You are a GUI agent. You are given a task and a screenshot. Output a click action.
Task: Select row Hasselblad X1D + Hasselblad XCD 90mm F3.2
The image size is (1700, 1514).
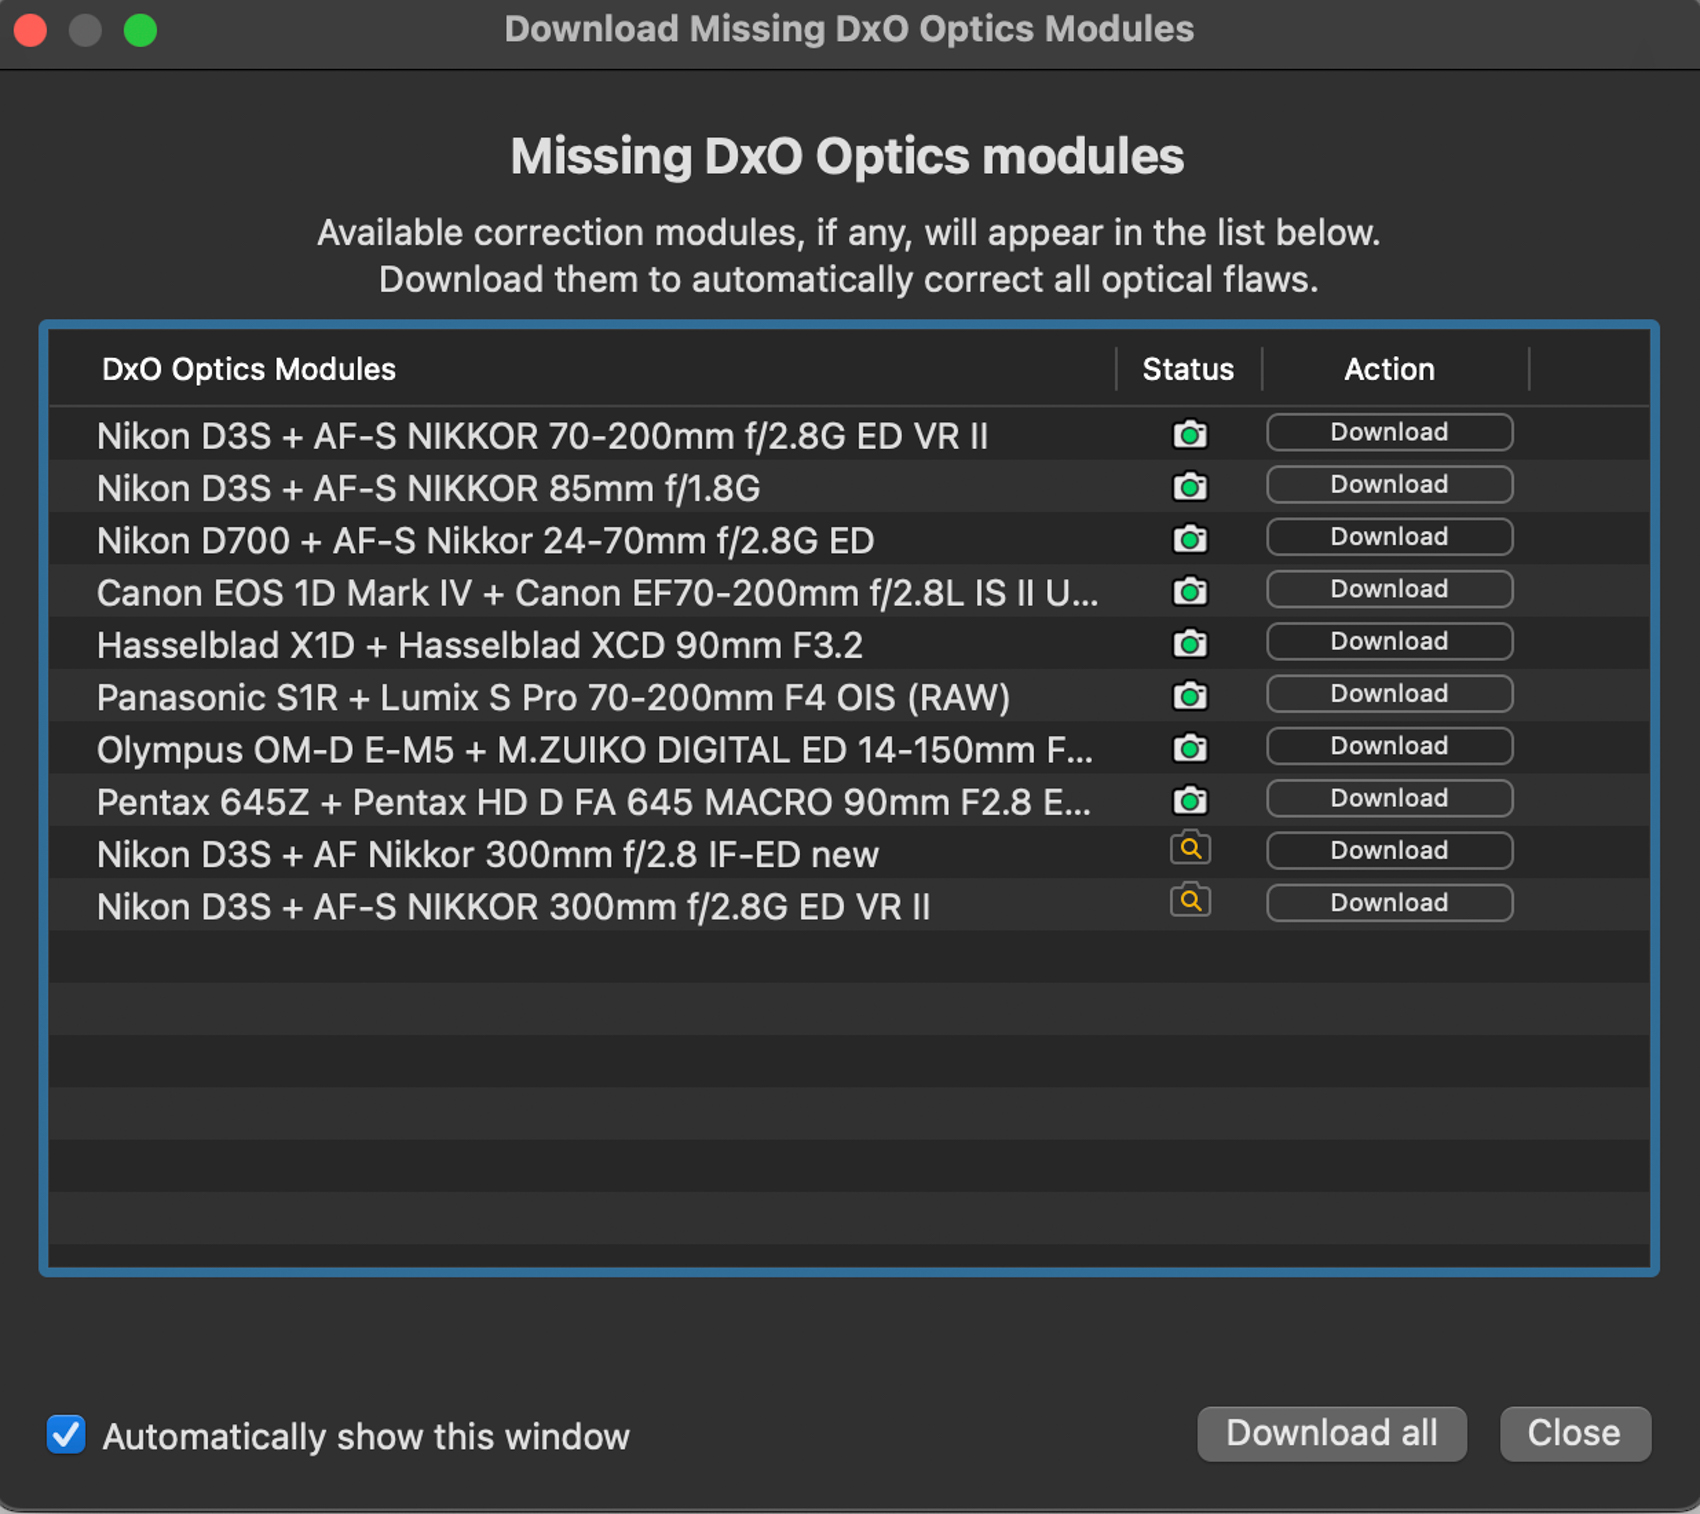[x=849, y=643]
